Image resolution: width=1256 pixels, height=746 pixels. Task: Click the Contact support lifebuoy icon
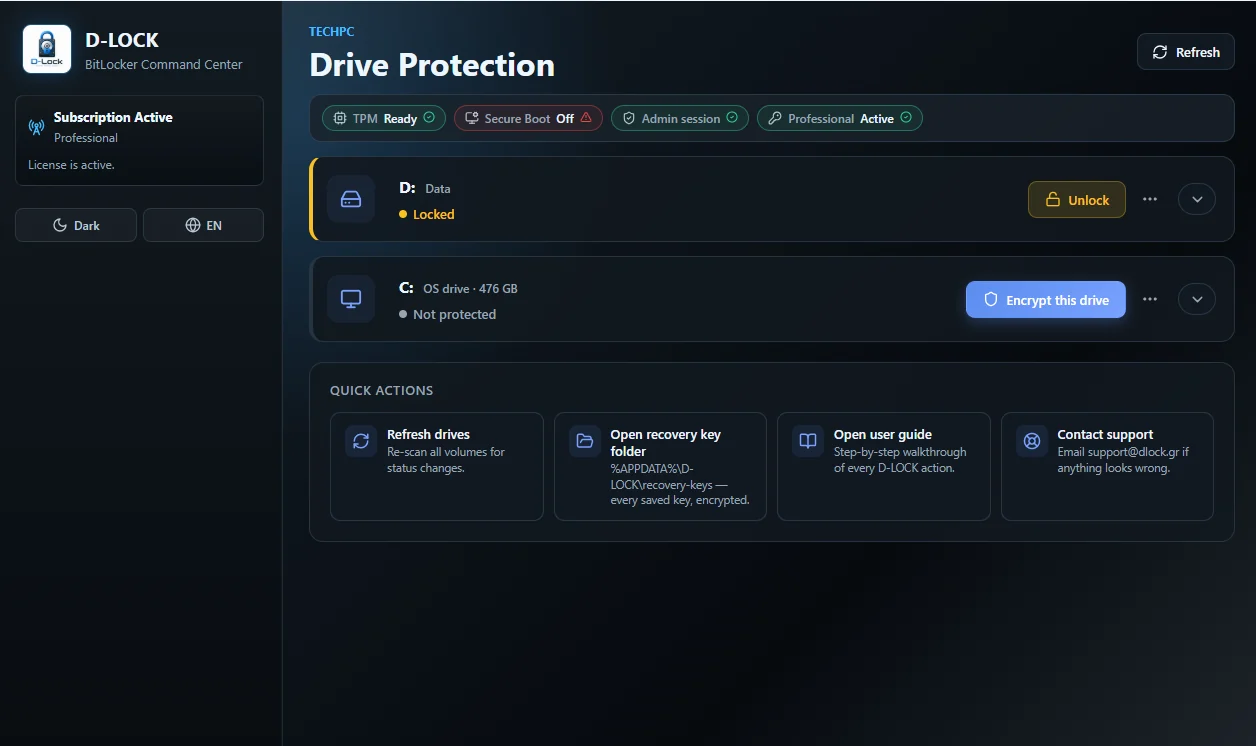pos(1032,441)
